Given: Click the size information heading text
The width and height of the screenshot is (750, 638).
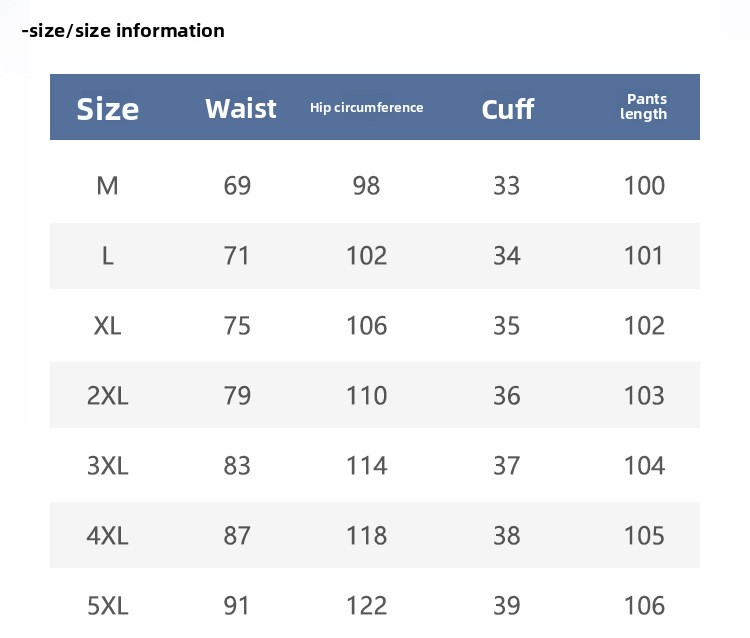Looking at the screenshot, I should tap(123, 30).
